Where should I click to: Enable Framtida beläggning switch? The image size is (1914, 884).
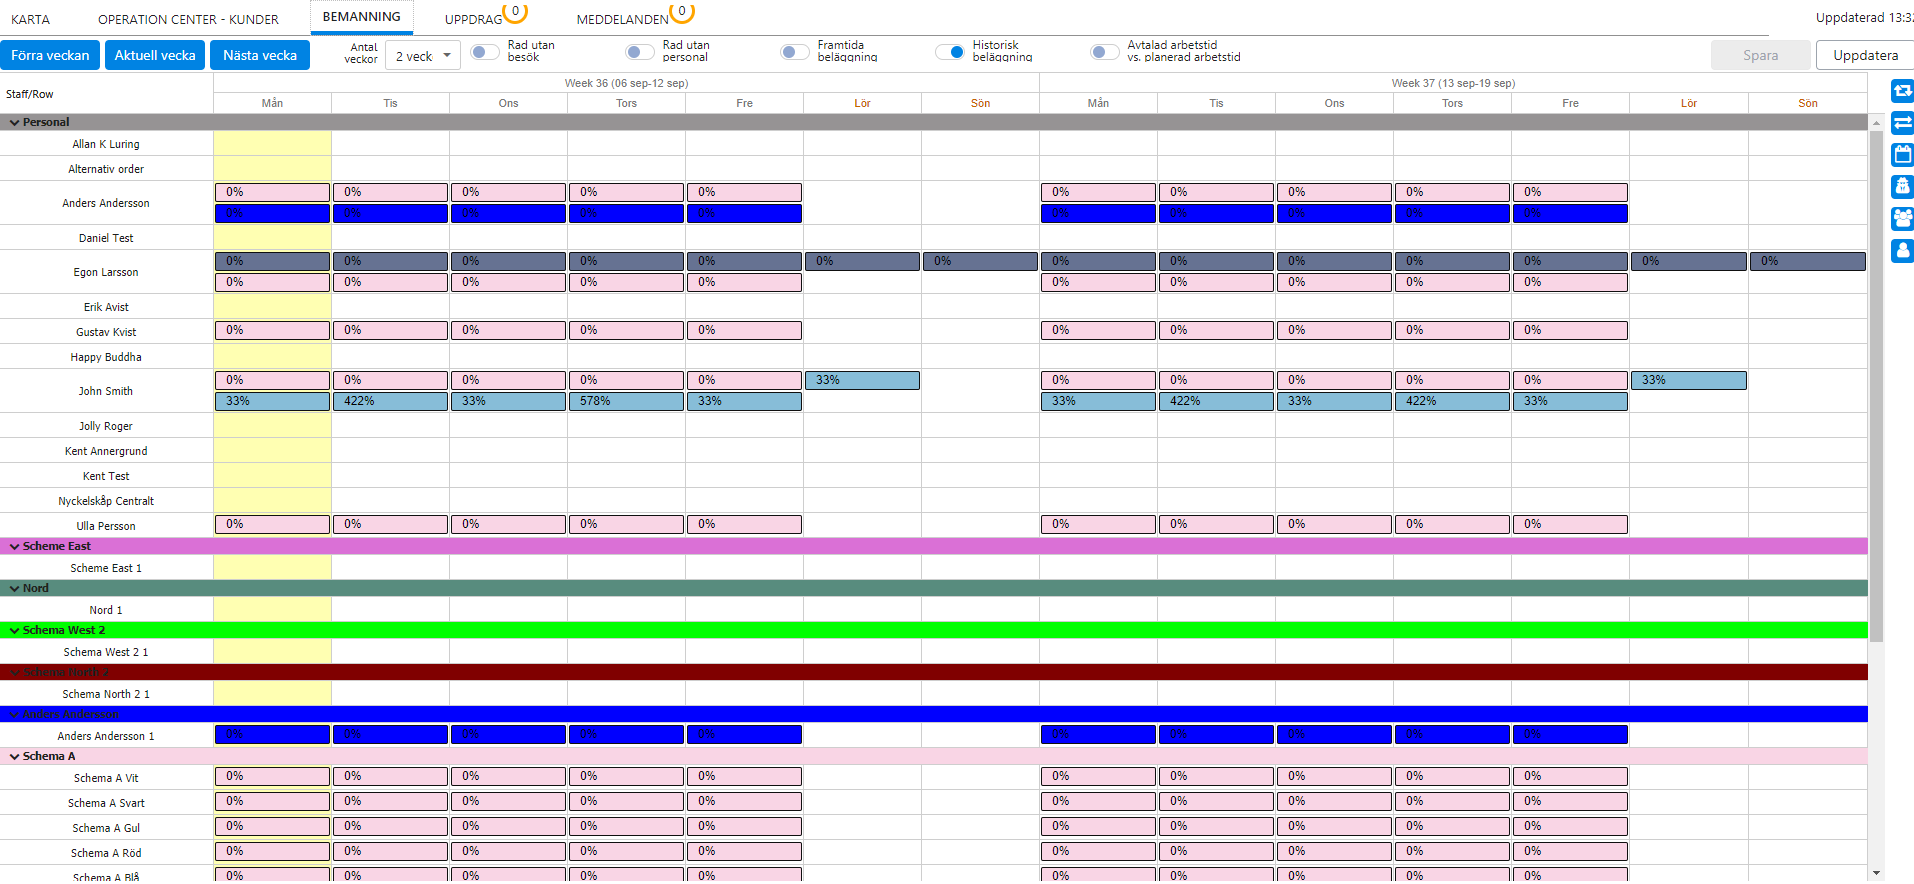point(795,52)
